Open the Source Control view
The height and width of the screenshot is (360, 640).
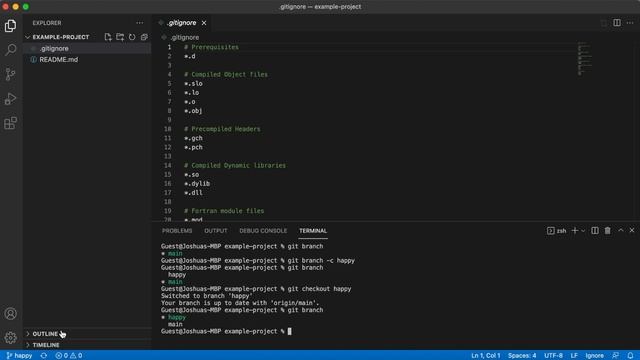pyautogui.click(x=11, y=74)
